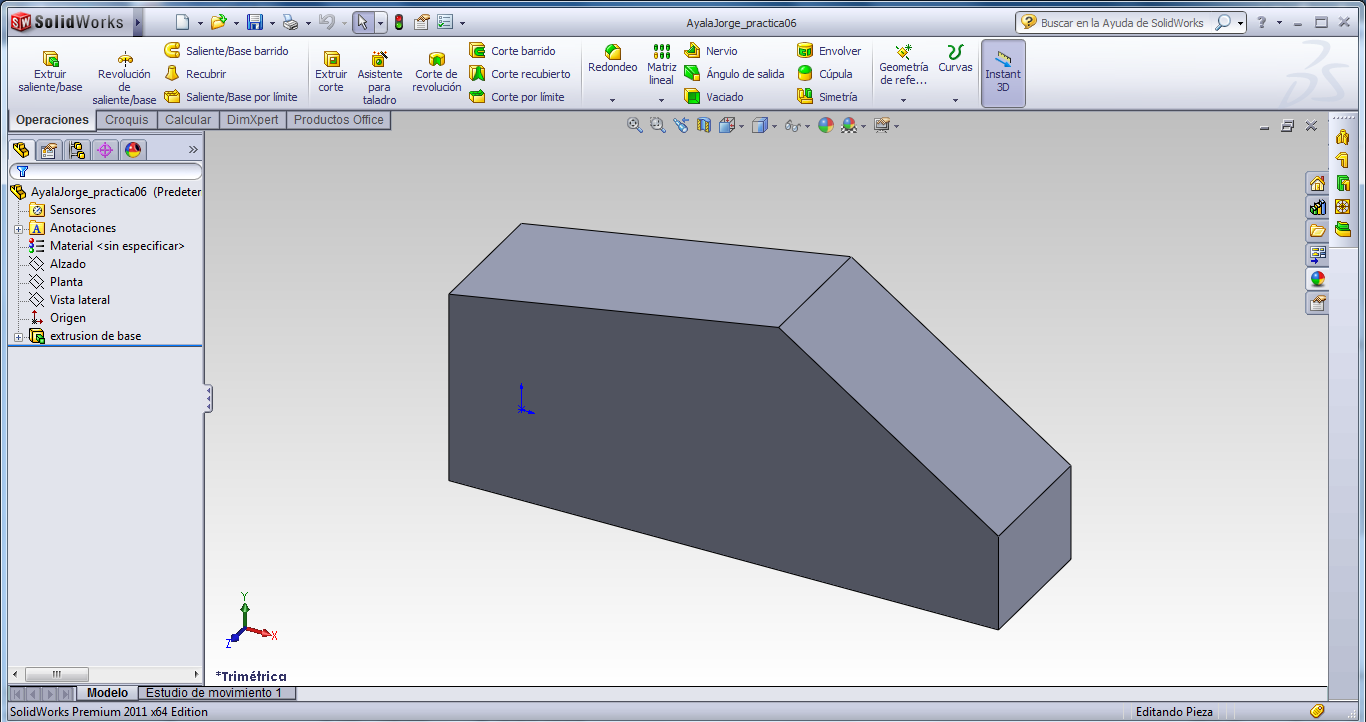Expand the 'extrusion de base' feature
This screenshot has height=722, width=1366.
click(x=19, y=336)
